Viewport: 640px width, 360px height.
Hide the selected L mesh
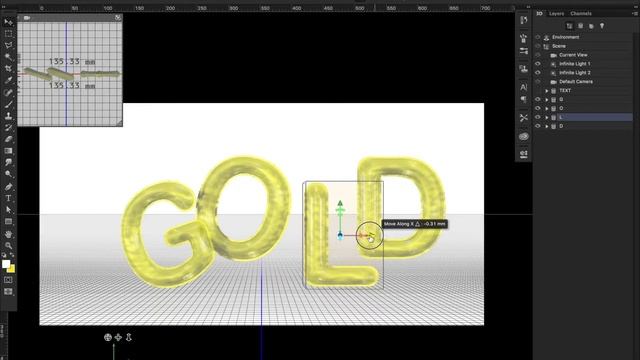click(x=538, y=117)
